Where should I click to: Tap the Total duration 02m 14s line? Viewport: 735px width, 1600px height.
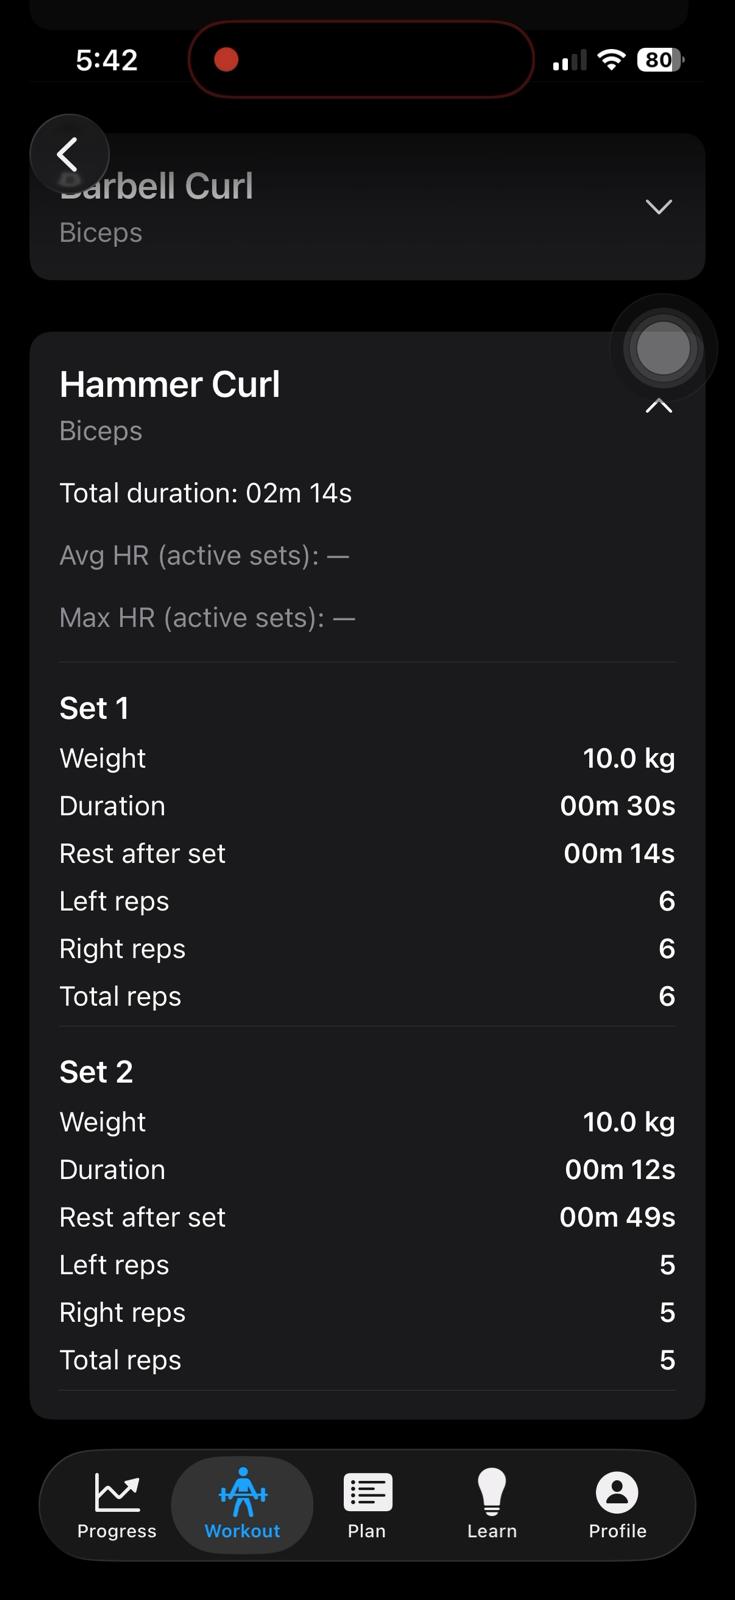[x=205, y=493]
